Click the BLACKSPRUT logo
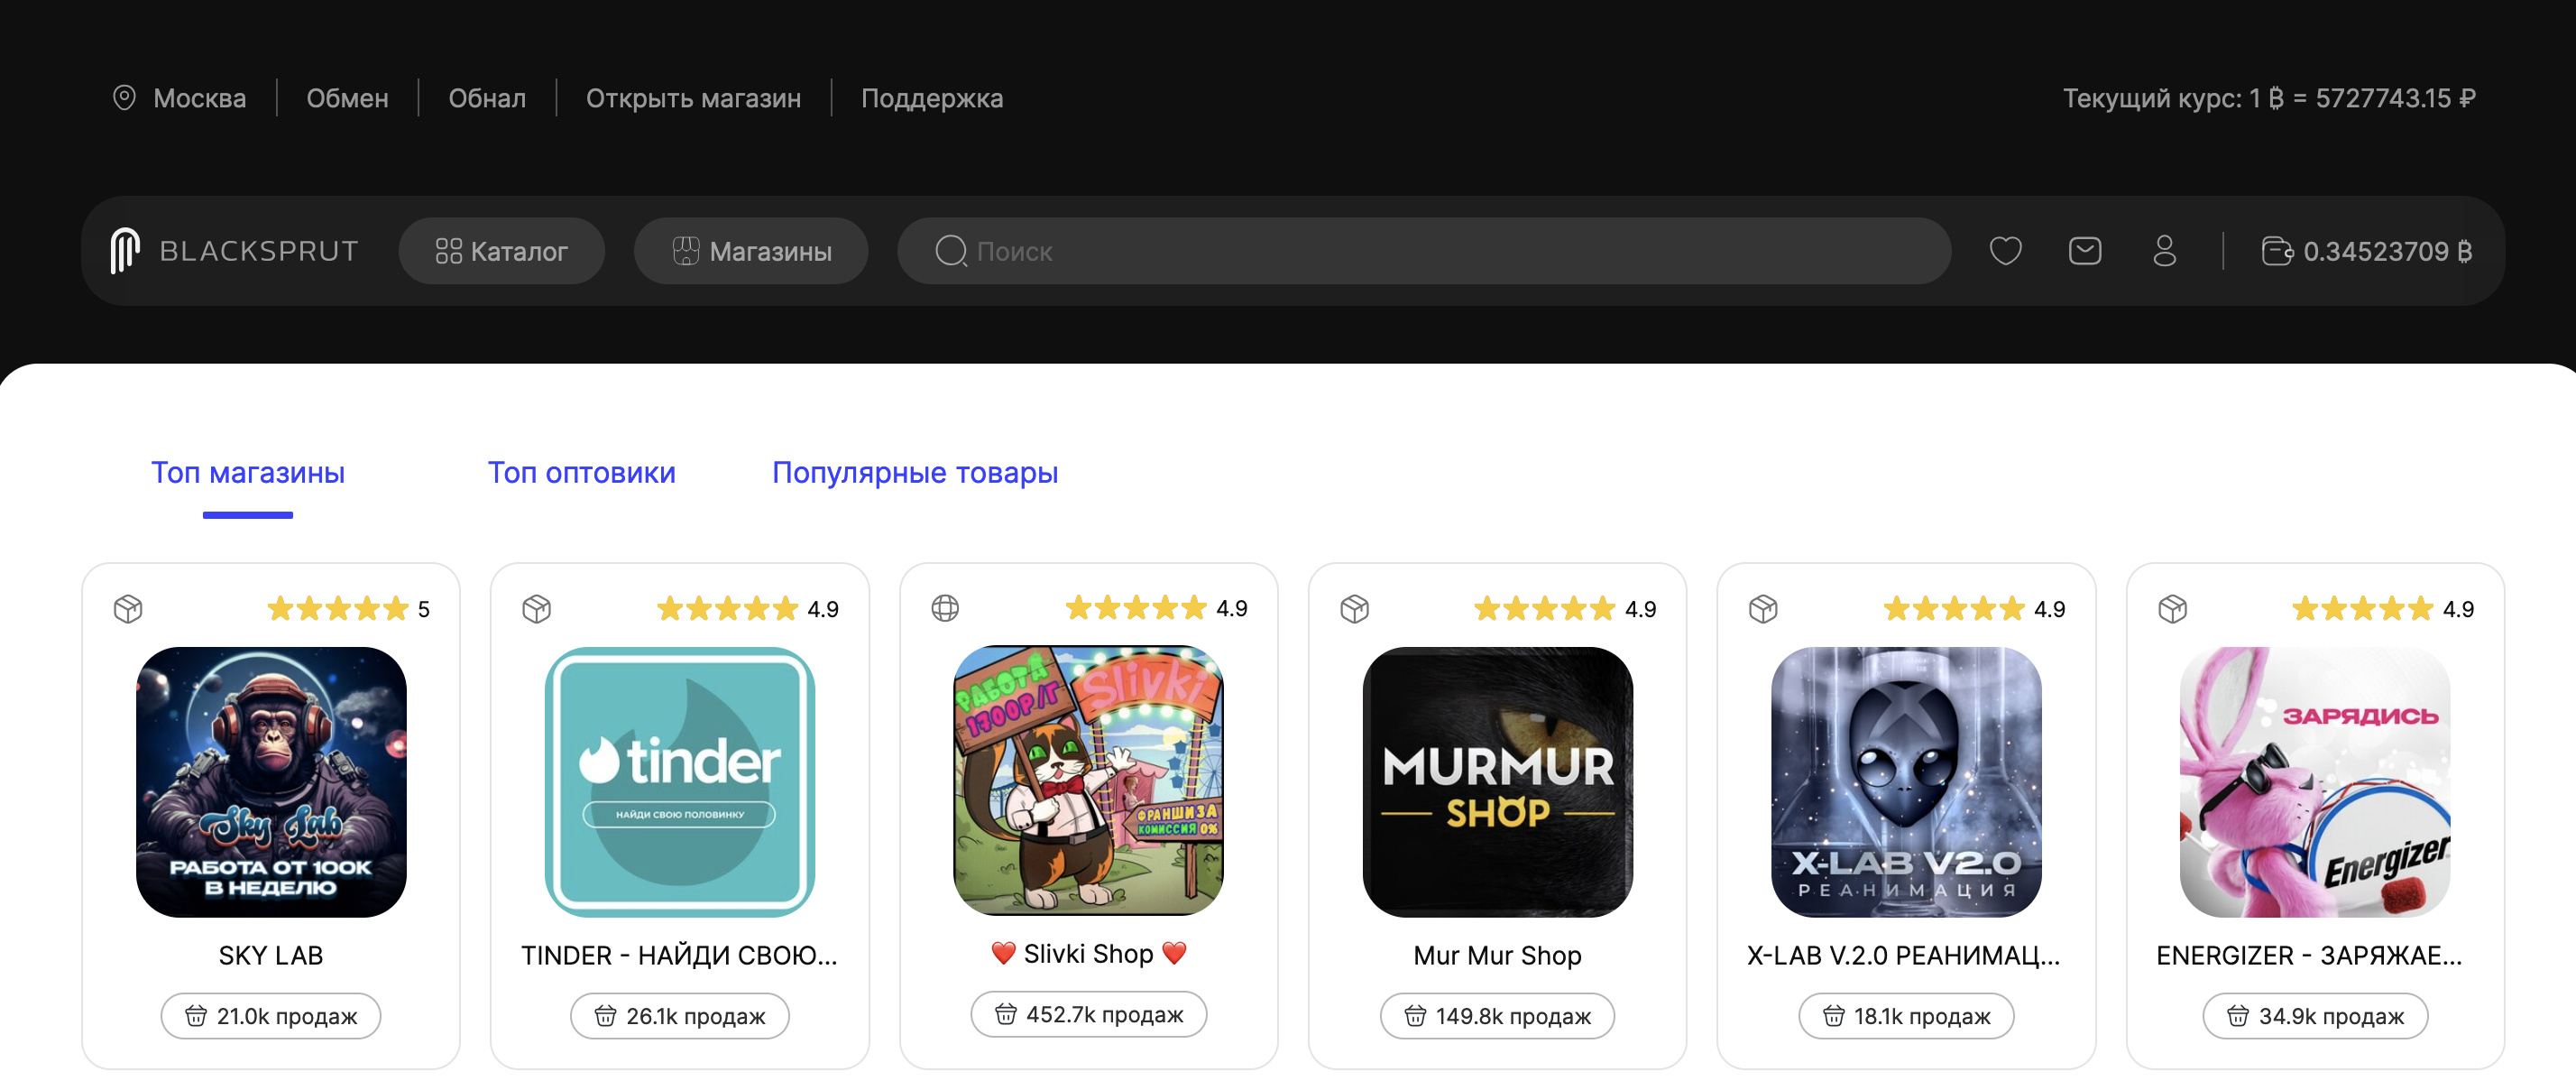The height and width of the screenshot is (1090, 2576). [x=234, y=250]
